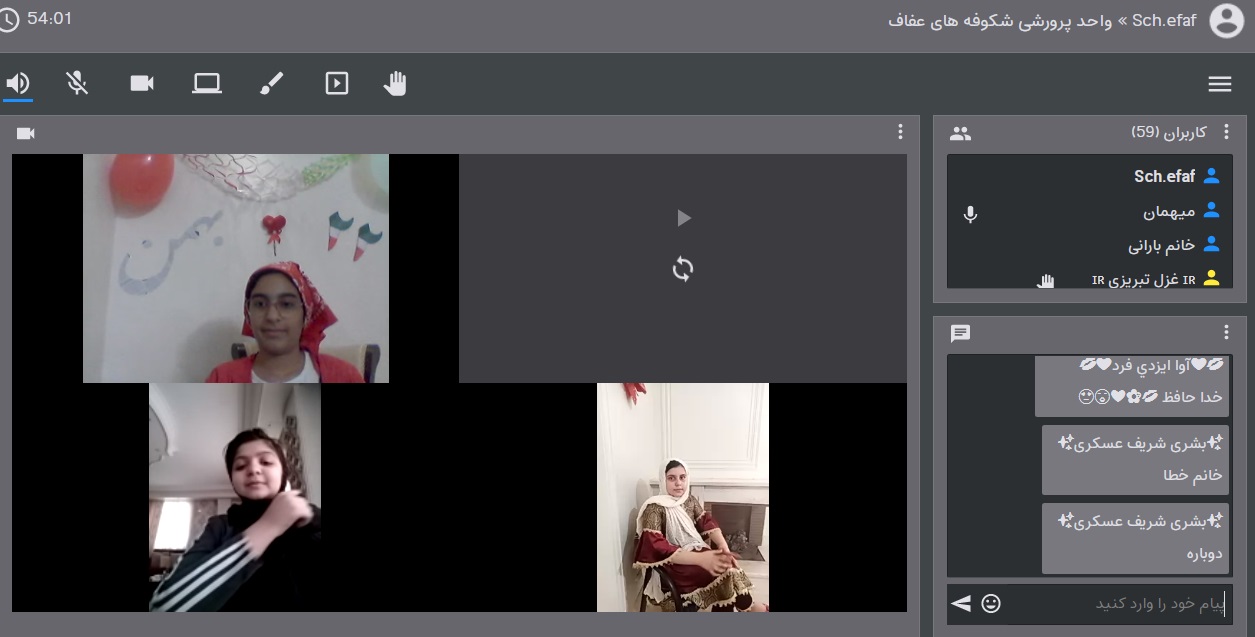This screenshot has width=1255, height=637.
Task: Click the media playback share icon
Action: pyautogui.click(x=337, y=84)
